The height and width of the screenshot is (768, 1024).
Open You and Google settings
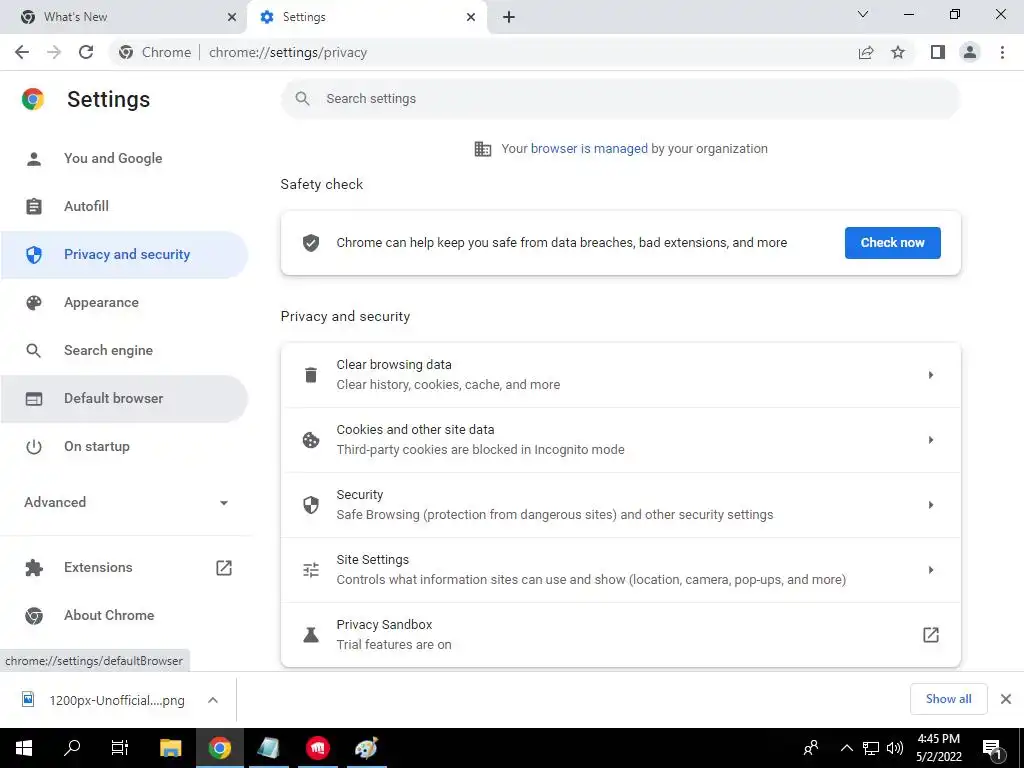point(124,159)
